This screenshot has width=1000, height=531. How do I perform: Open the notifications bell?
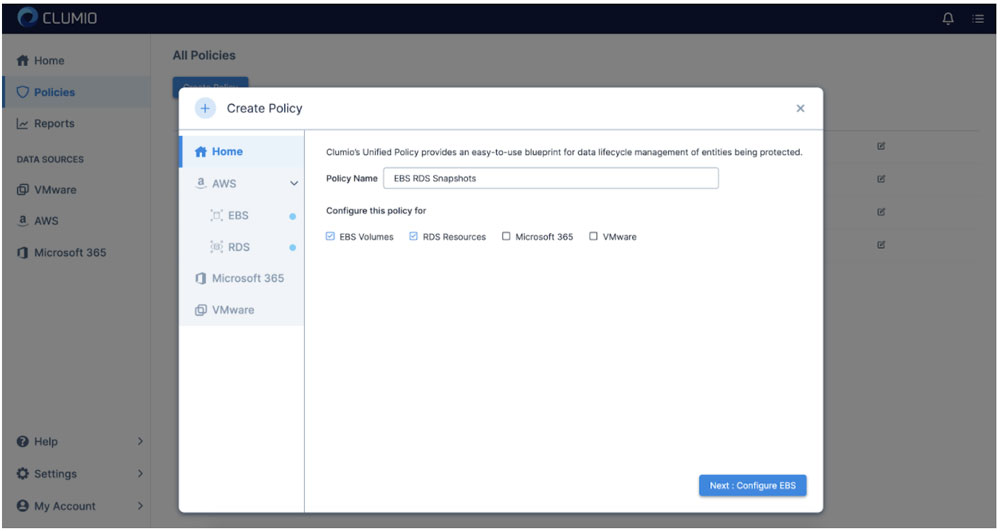click(x=948, y=18)
